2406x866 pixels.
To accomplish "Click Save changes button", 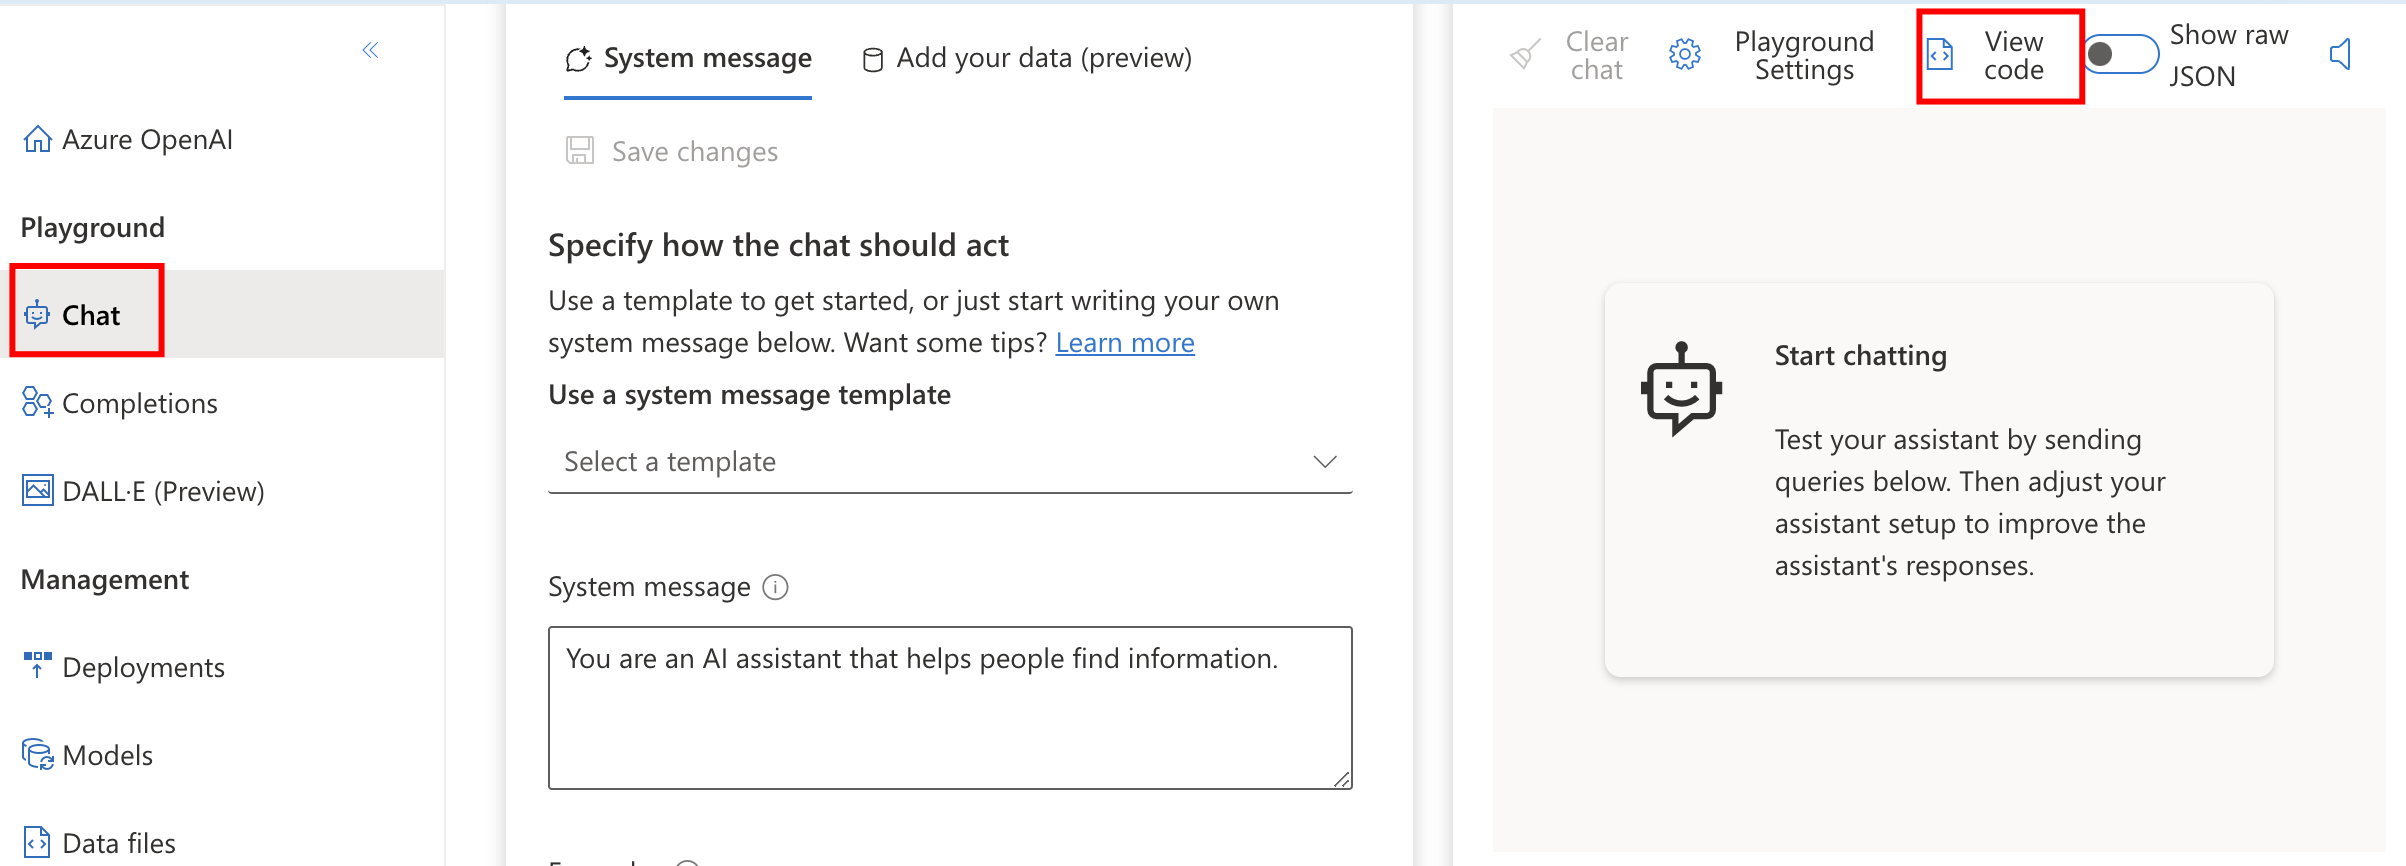I will click(672, 151).
